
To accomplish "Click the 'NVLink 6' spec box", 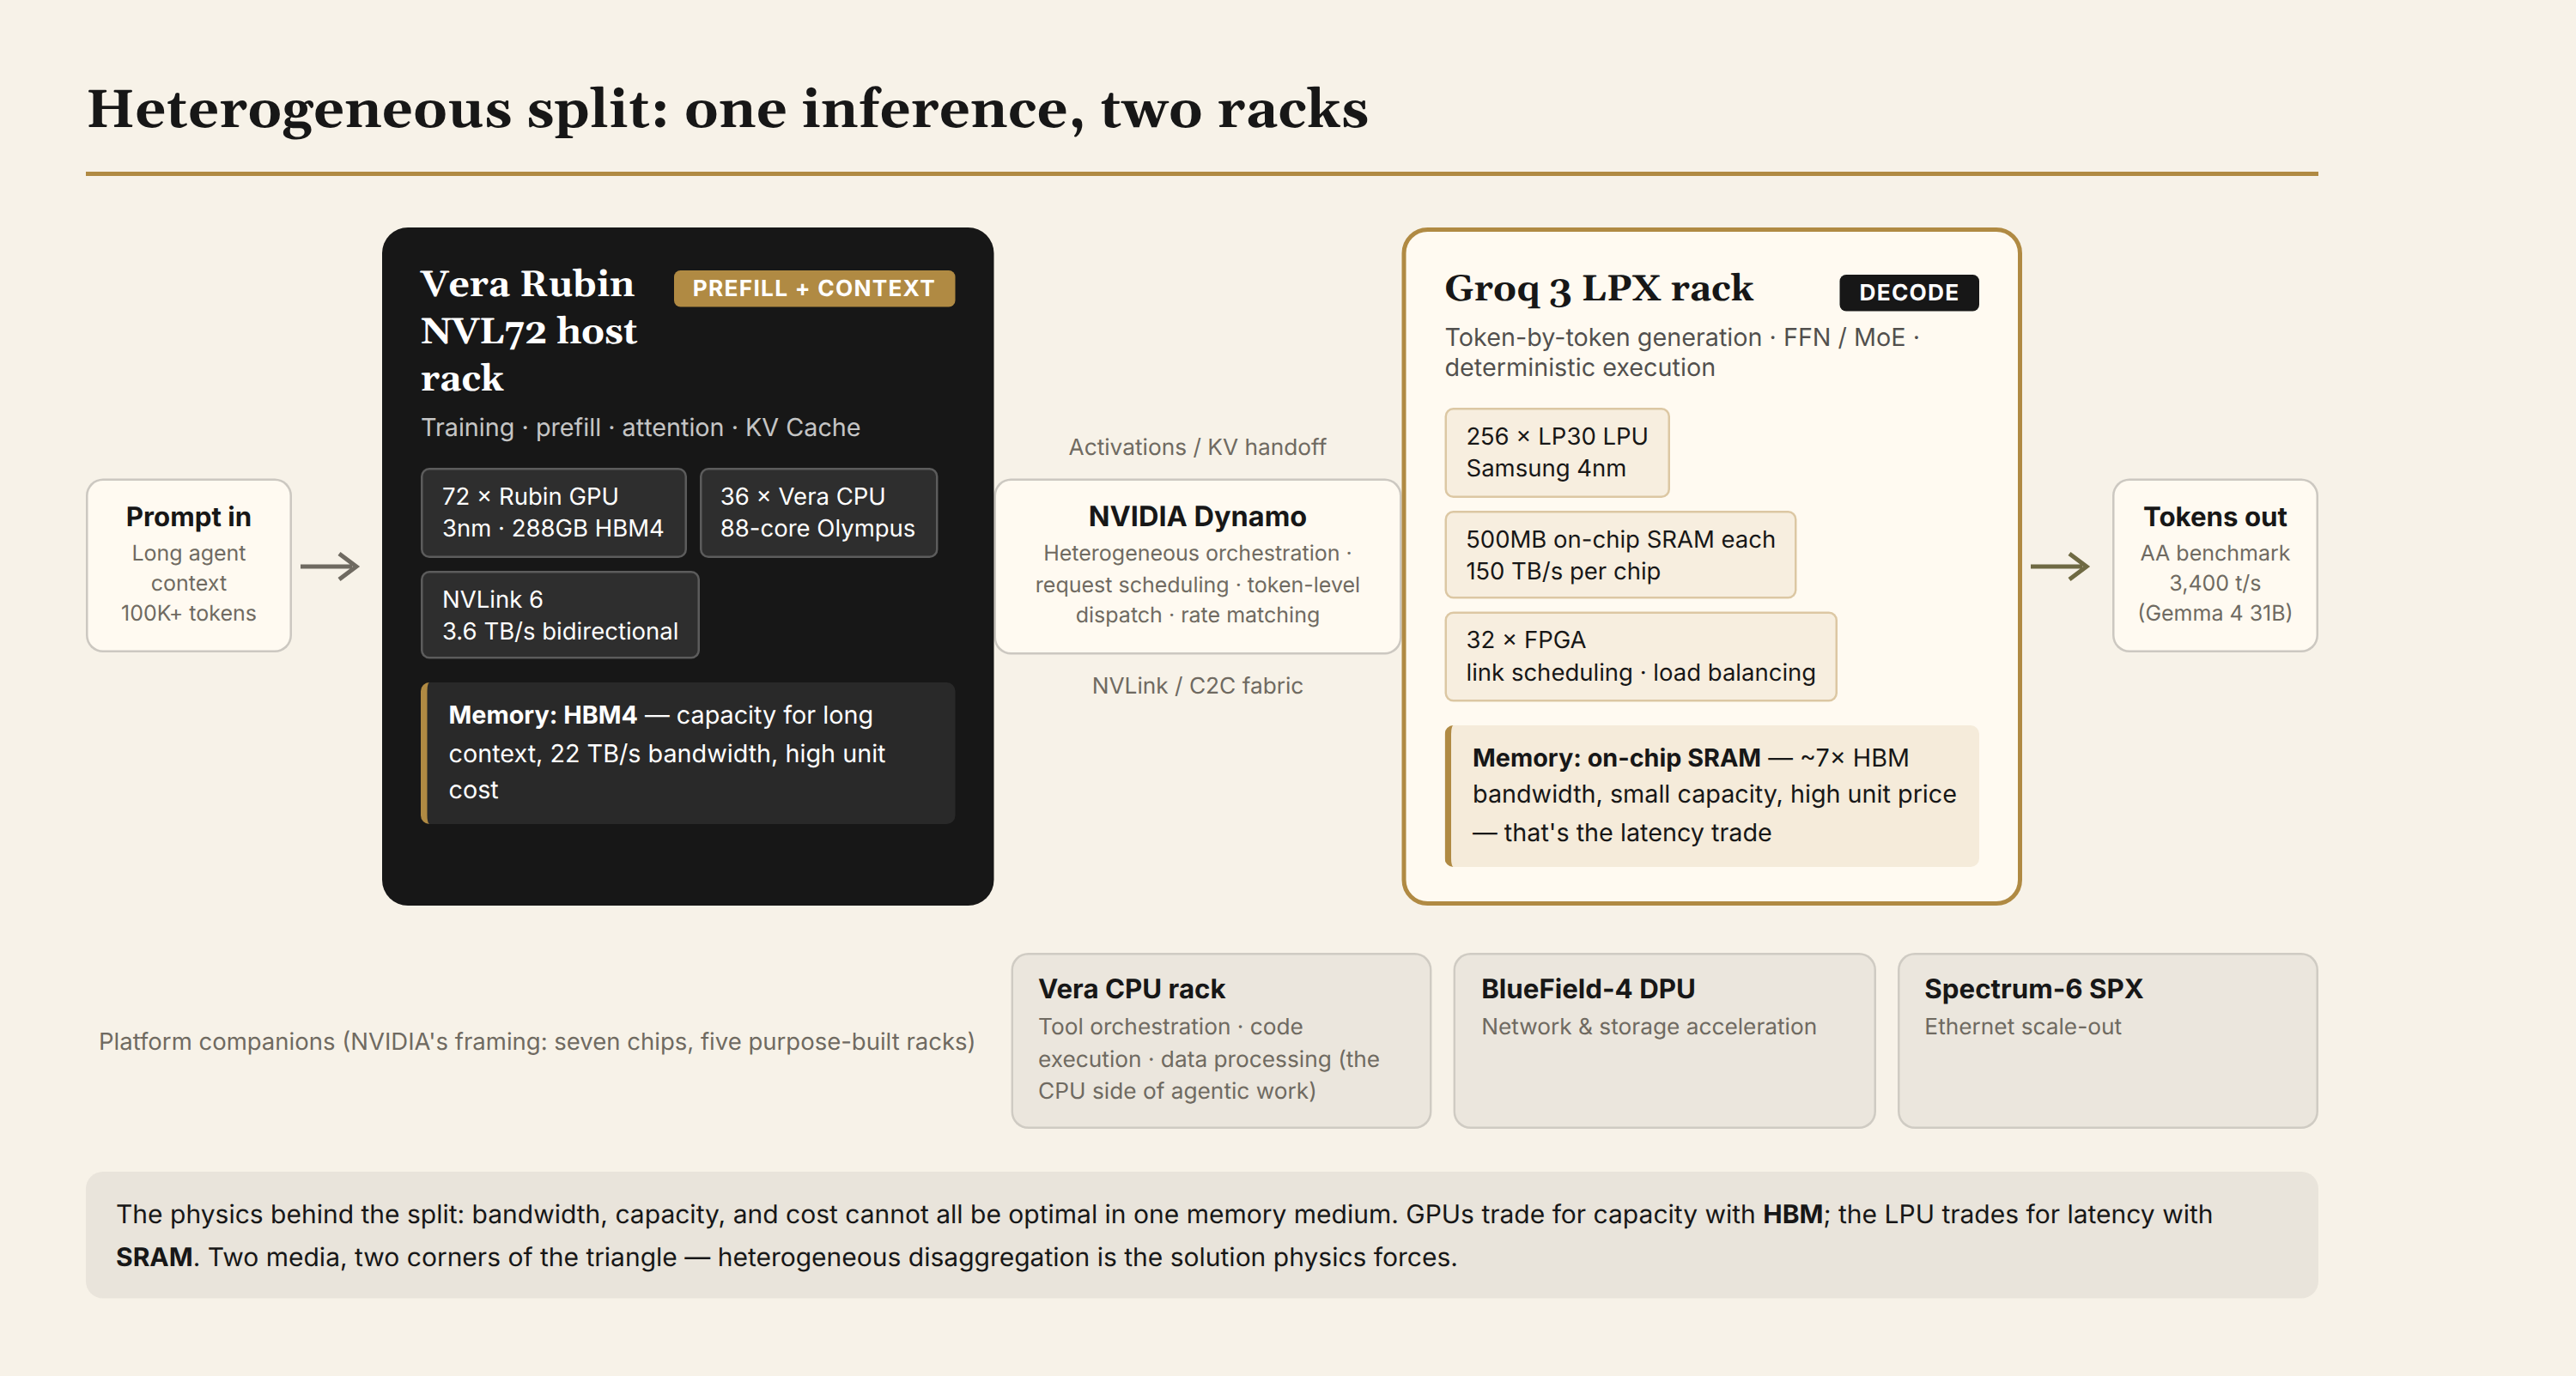I will (560, 615).
